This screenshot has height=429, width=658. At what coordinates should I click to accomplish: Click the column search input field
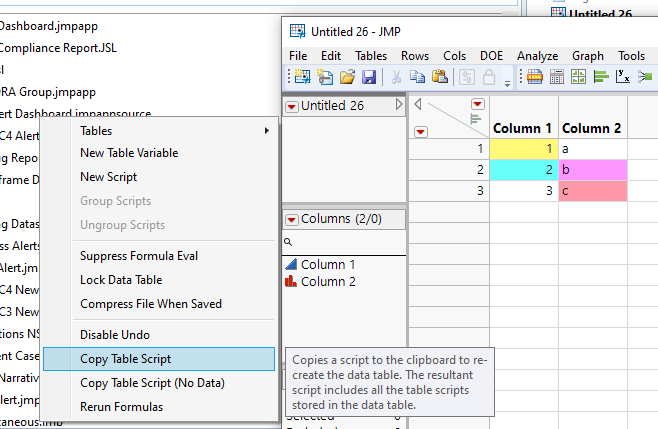pos(344,242)
